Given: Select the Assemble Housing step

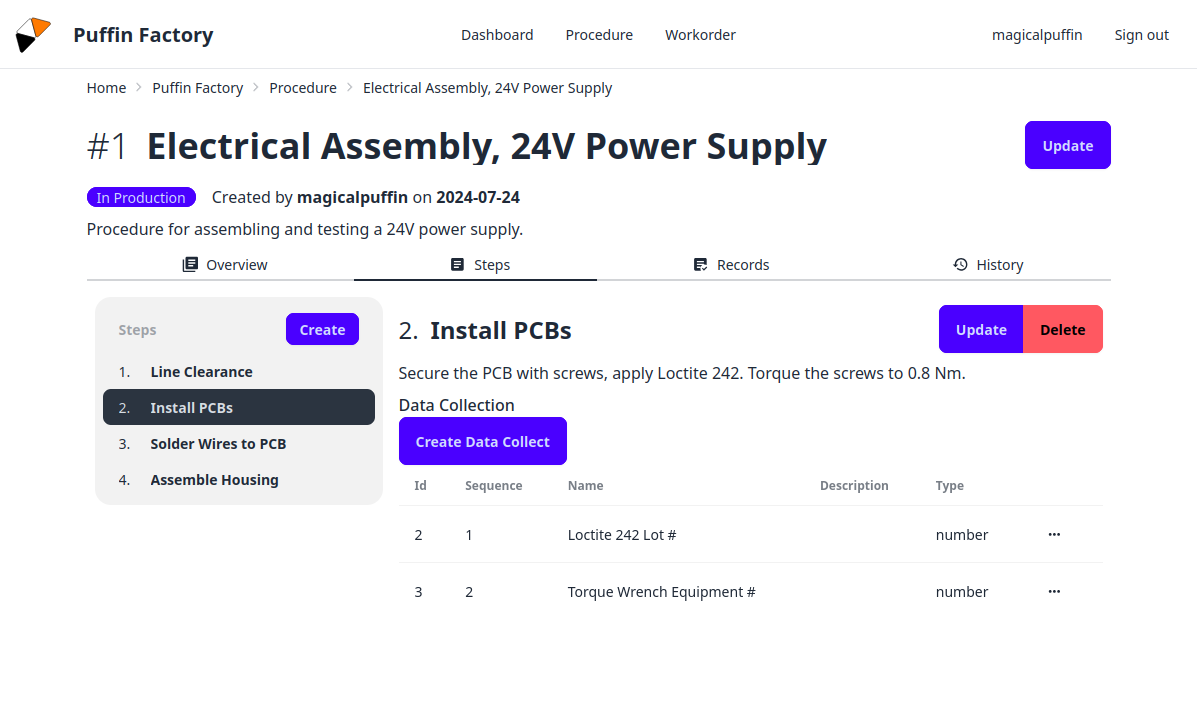Looking at the screenshot, I should (x=214, y=479).
